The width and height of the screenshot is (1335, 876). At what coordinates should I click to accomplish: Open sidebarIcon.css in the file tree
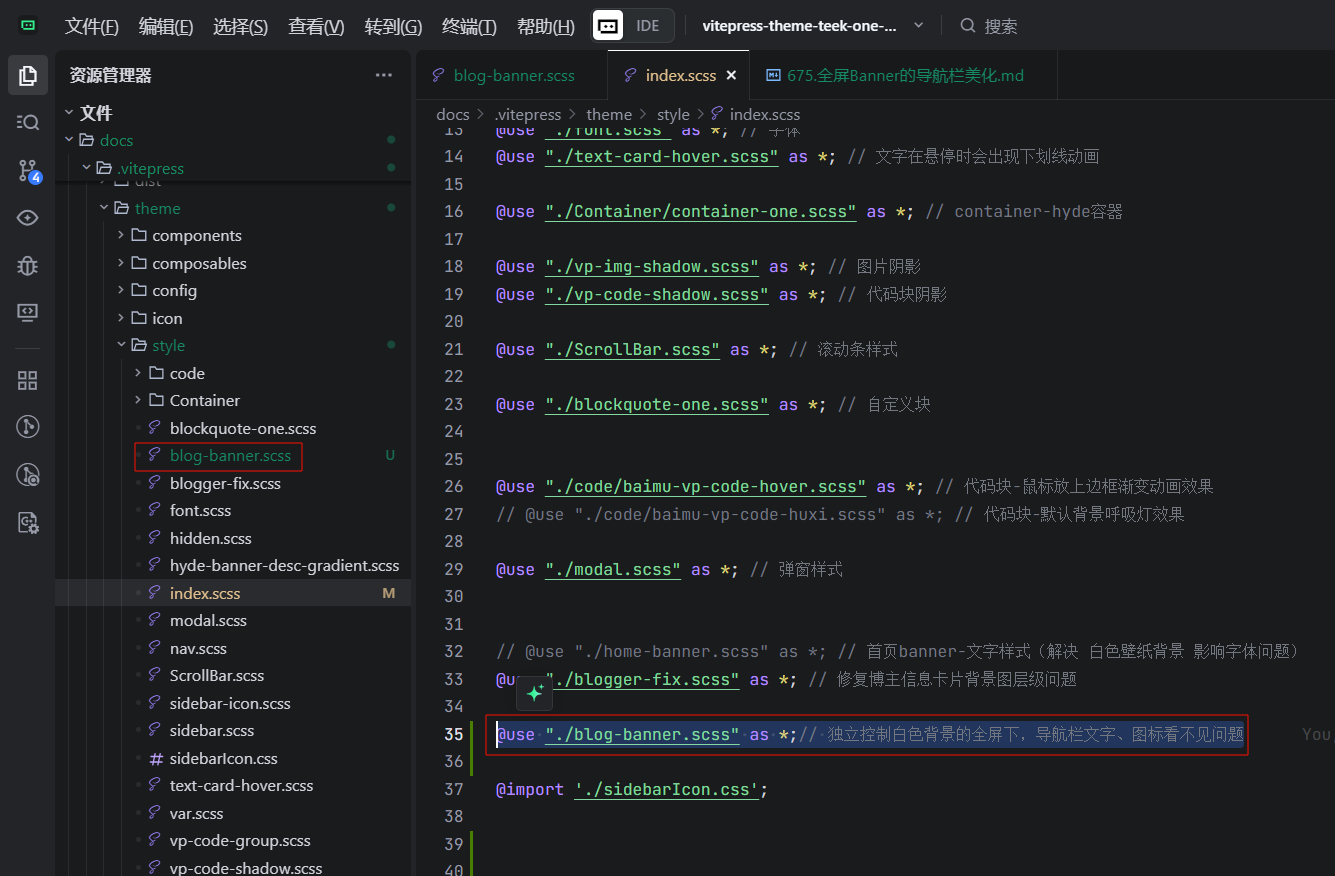223,758
